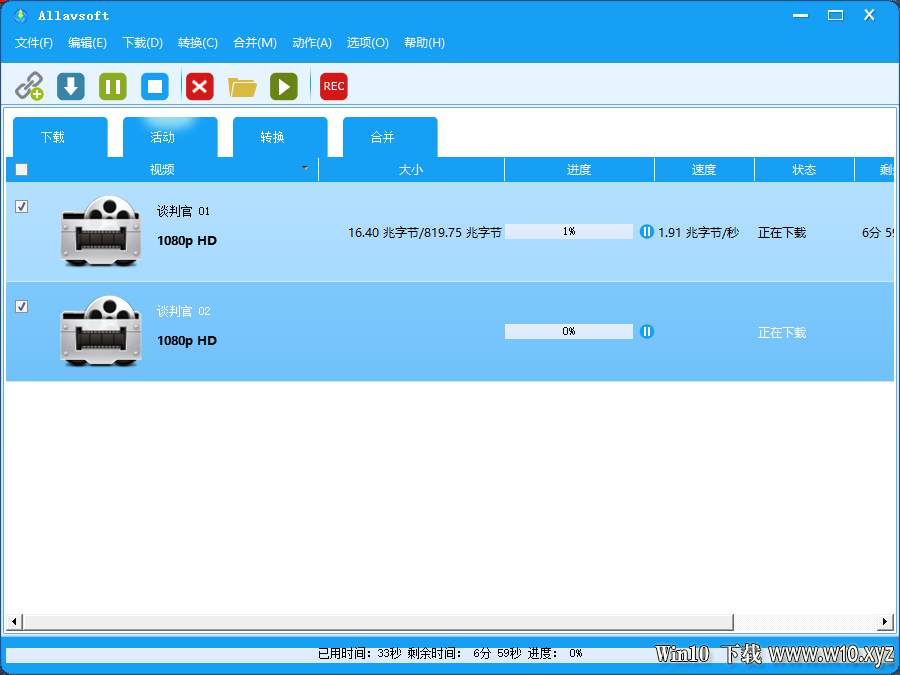This screenshot has height=675, width=900.
Task: Click the green play toolbar icon
Action: tap(284, 86)
